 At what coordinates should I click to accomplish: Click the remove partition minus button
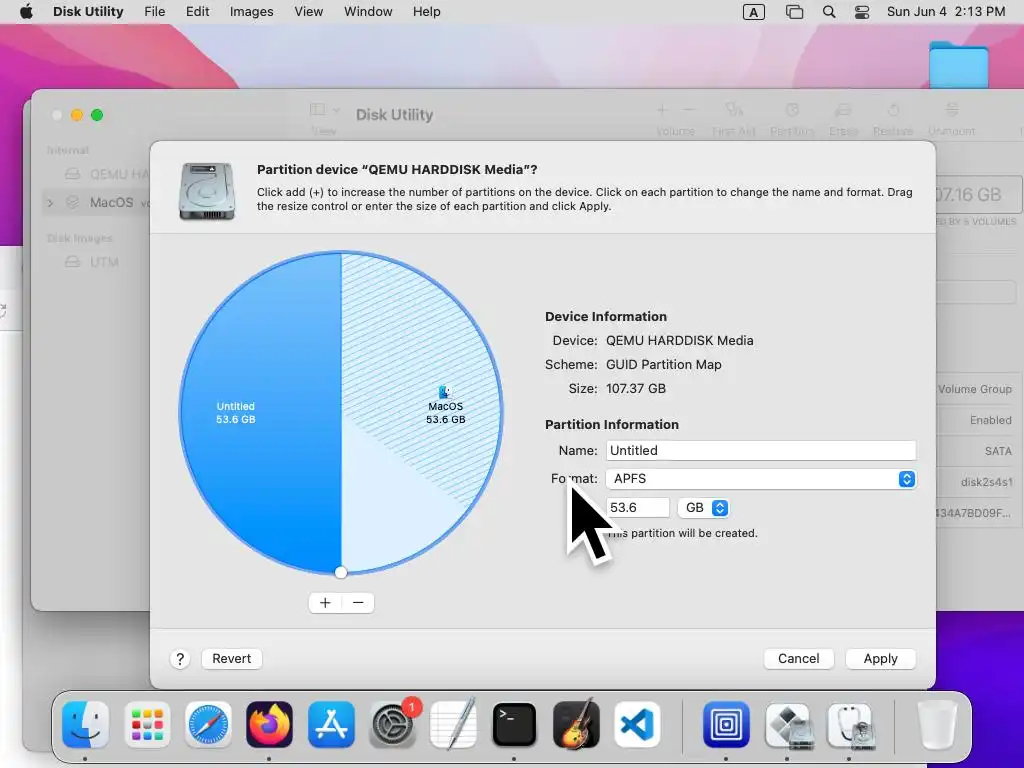click(x=358, y=603)
